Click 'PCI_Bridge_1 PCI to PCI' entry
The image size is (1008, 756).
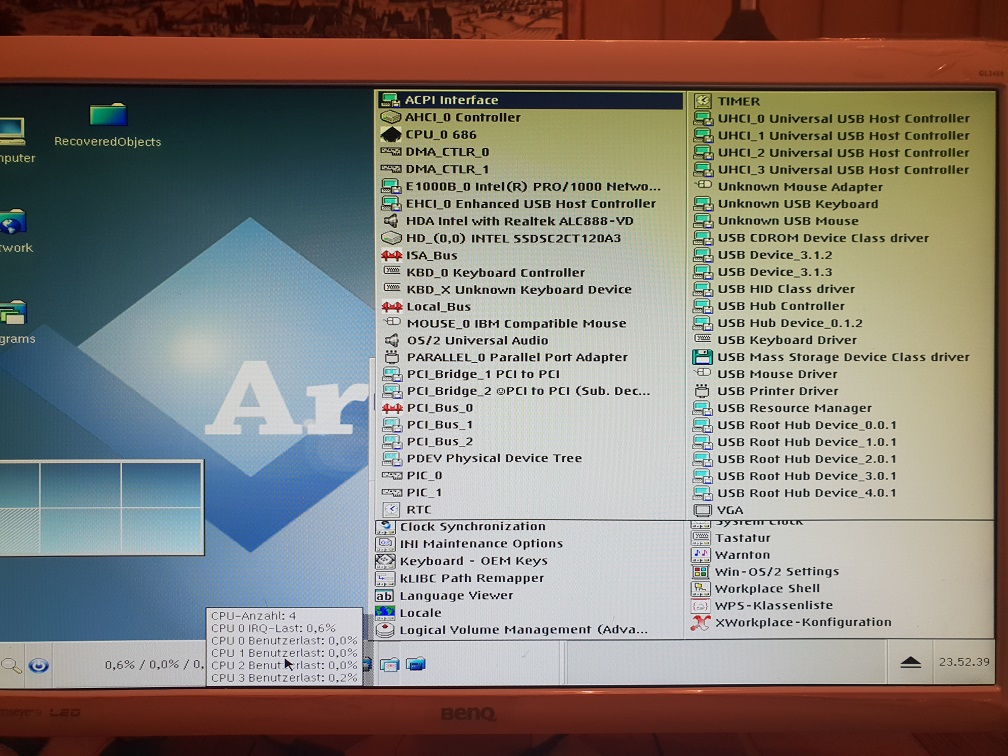[483, 374]
